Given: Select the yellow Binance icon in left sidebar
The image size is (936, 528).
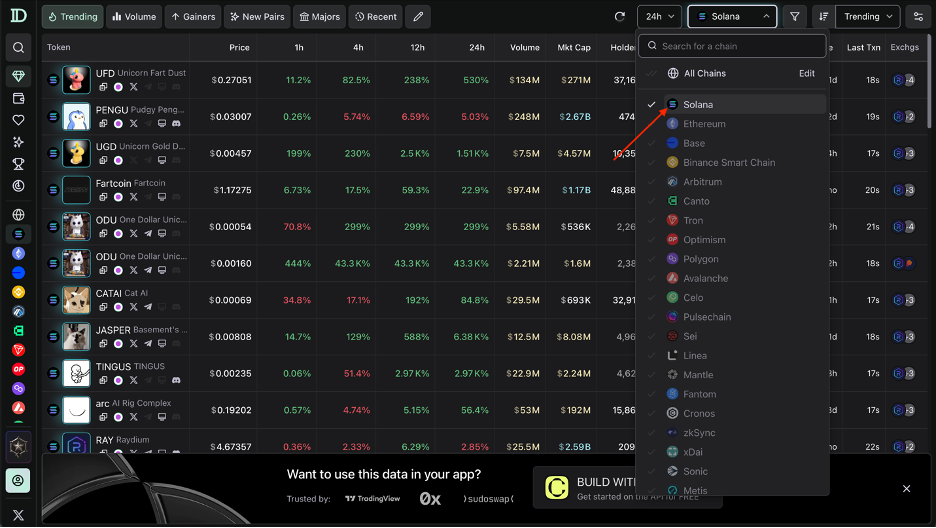Looking at the screenshot, I should click(19, 292).
